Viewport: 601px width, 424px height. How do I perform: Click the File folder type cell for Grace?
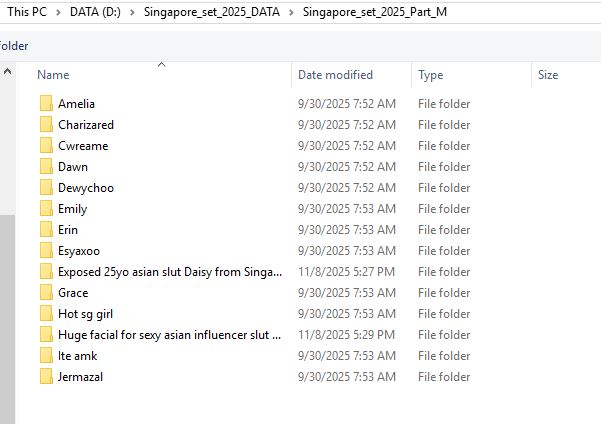pyautogui.click(x=444, y=293)
